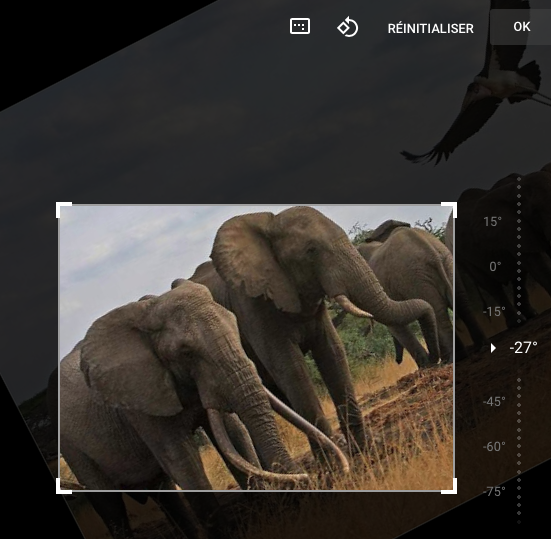This screenshot has width=551, height=539.
Task: Click the RÉINITIALISER button
Action: (x=430, y=28)
